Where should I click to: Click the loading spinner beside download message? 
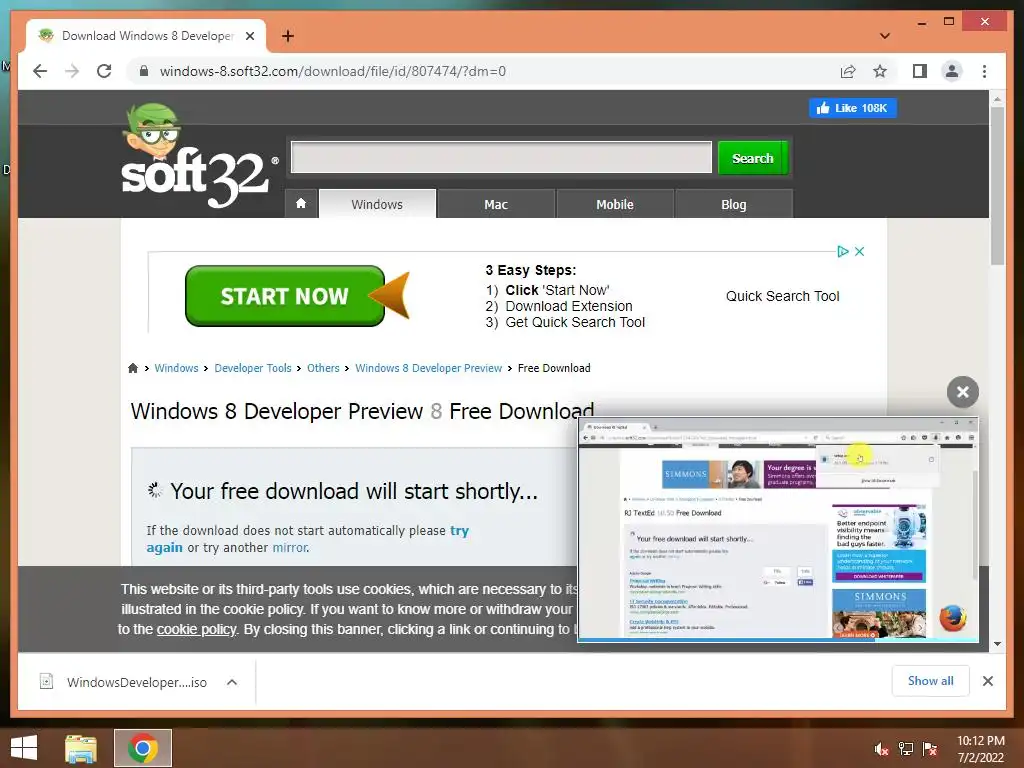[155, 490]
